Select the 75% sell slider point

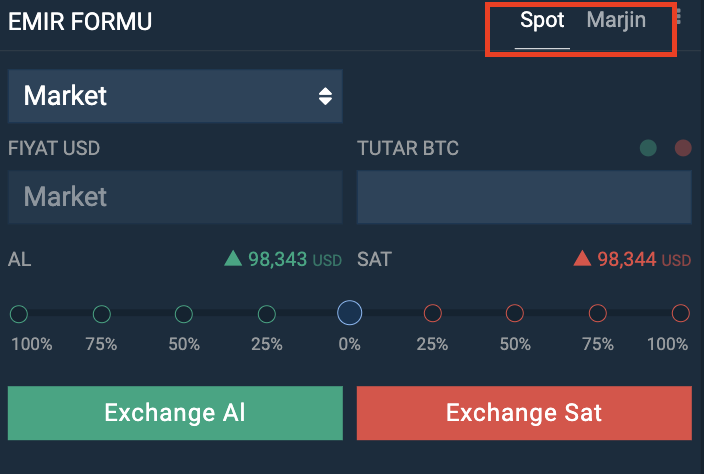pos(598,313)
